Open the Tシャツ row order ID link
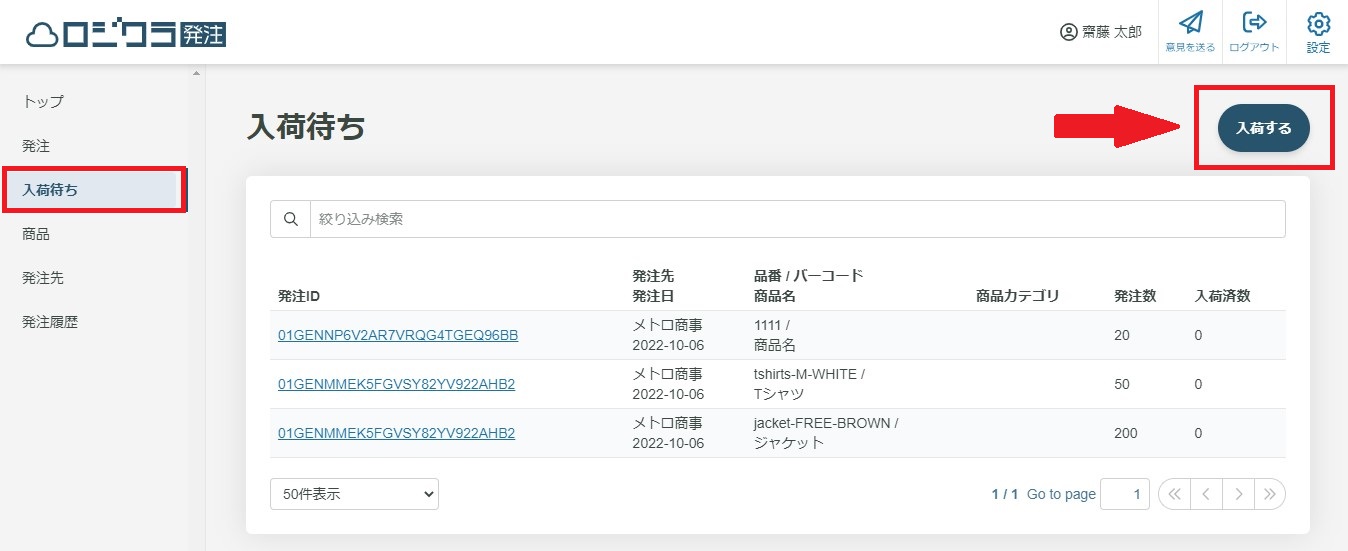Screen dimensions: 1348x551 [x=396, y=384]
